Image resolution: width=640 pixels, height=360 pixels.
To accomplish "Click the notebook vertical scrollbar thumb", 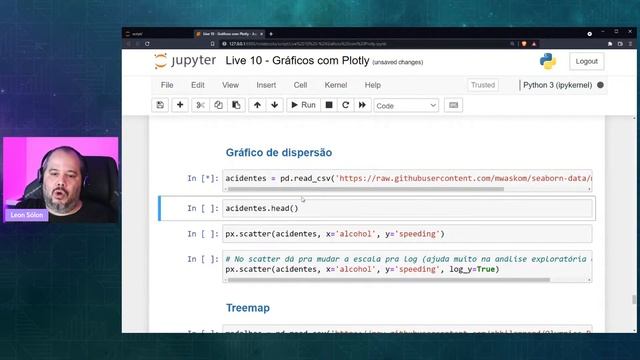I will (x=634, y=300).
